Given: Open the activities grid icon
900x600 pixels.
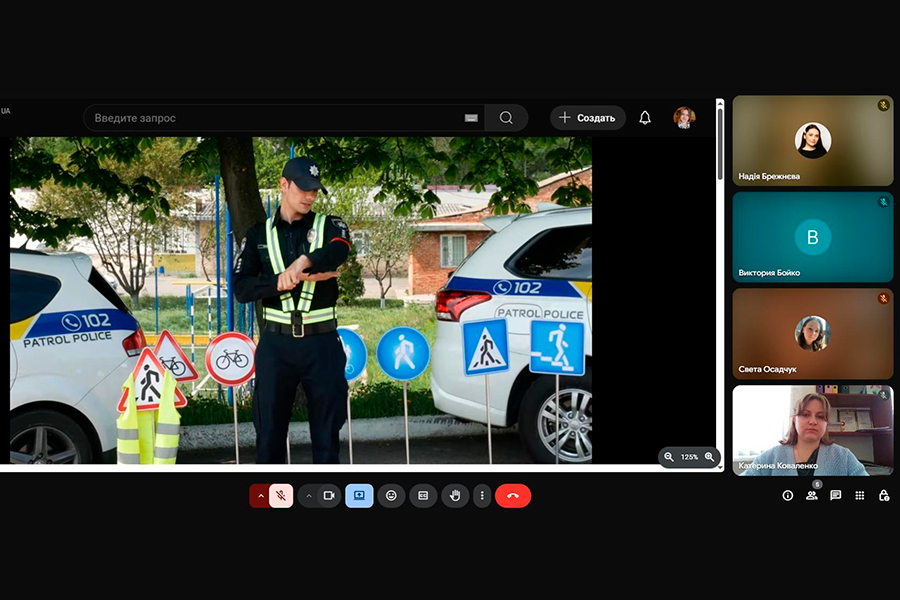Looking at the screenshot, I should [859, 495].
